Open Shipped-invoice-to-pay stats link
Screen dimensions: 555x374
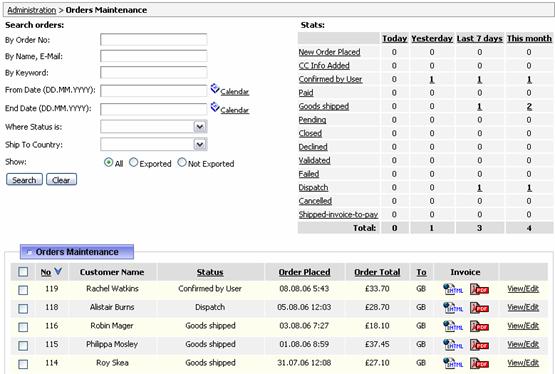(338, 214)
